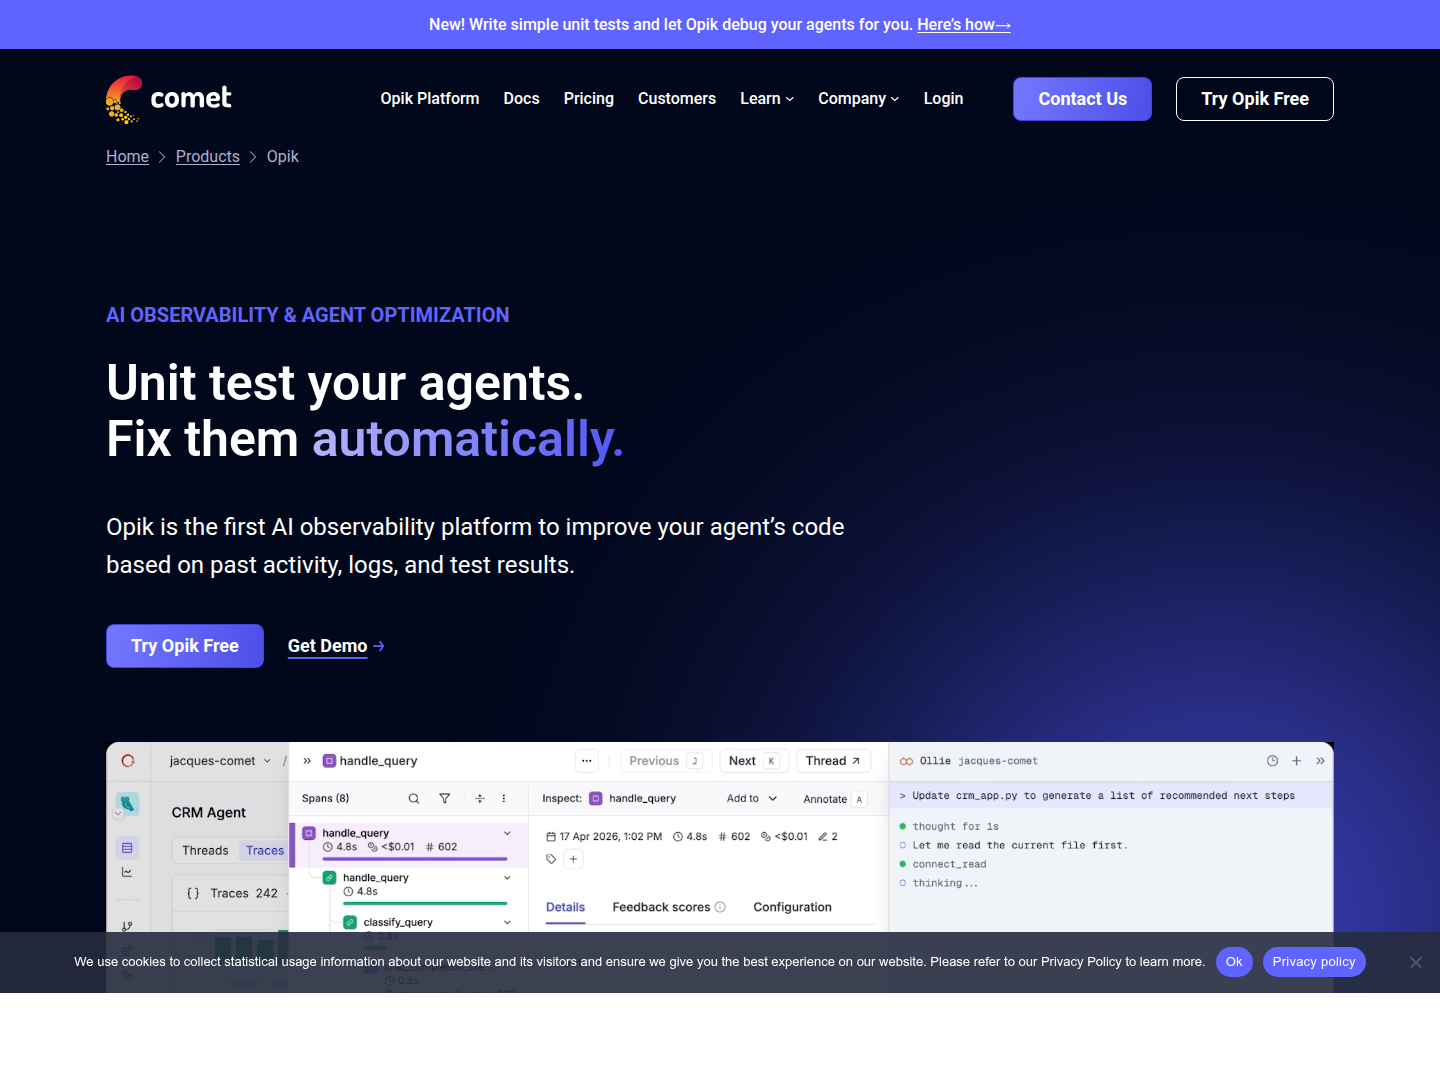
Task: Open Ollie chat history clock icon
Action: pos(1272,761)
